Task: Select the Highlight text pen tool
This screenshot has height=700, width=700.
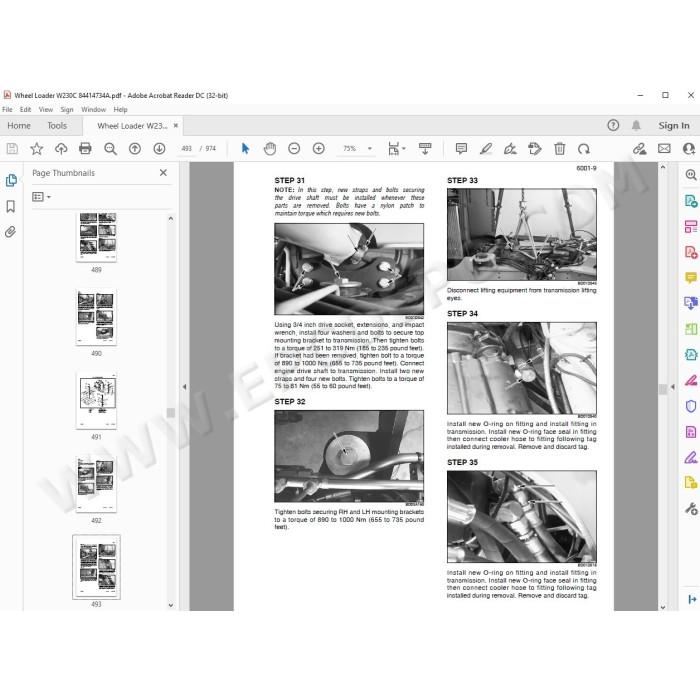Action: click(x=486, y=149)
